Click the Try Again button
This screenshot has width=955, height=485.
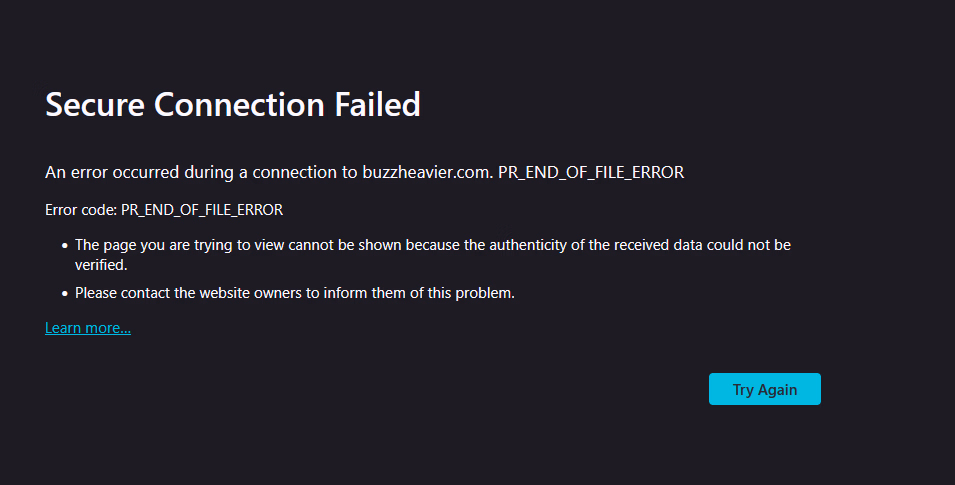(764, 389)
